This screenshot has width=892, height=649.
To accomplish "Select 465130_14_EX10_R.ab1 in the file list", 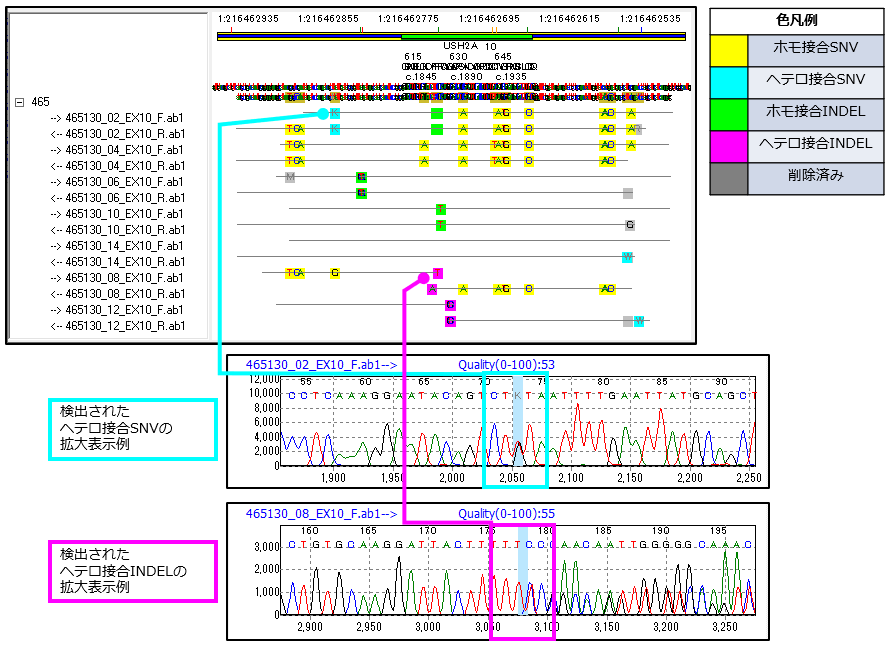I will (124, 261).
